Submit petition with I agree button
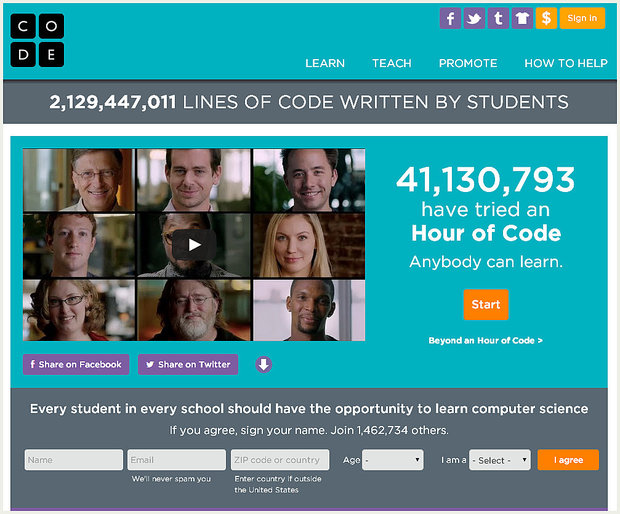The height and width of the screenshot is (514, 620). click(x=568, y=460)
